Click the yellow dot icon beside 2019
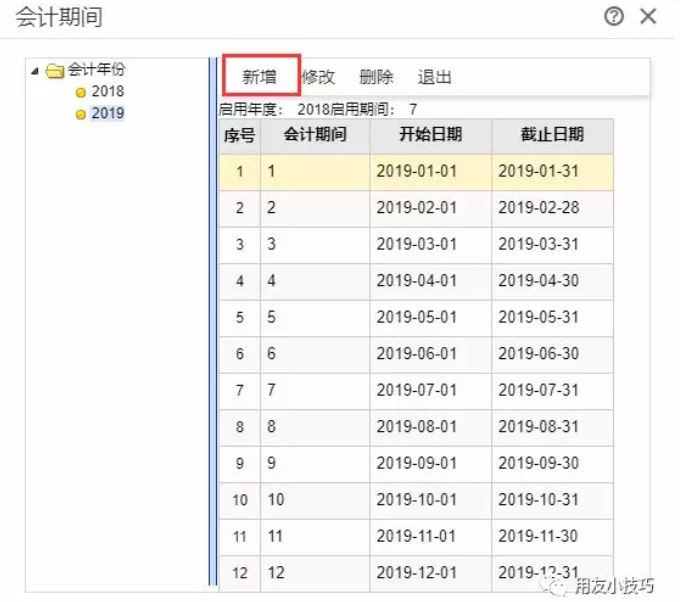Viewport: 685px width, 602px height. 81,115
